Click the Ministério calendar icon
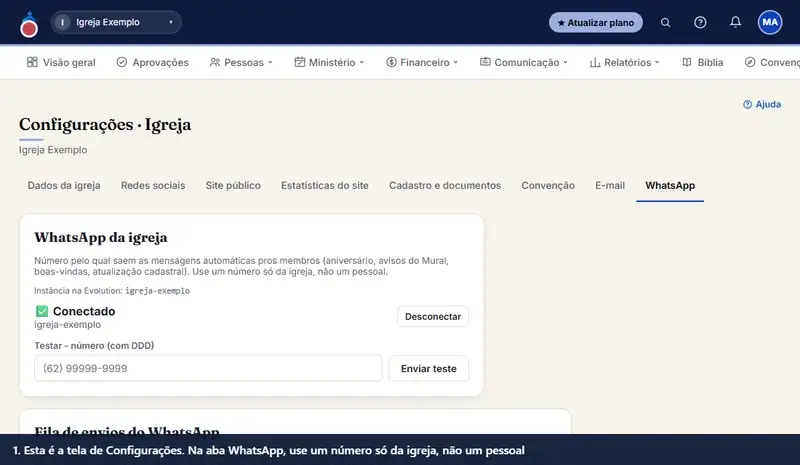The image size is (800, 465). [x=299, y=62]
